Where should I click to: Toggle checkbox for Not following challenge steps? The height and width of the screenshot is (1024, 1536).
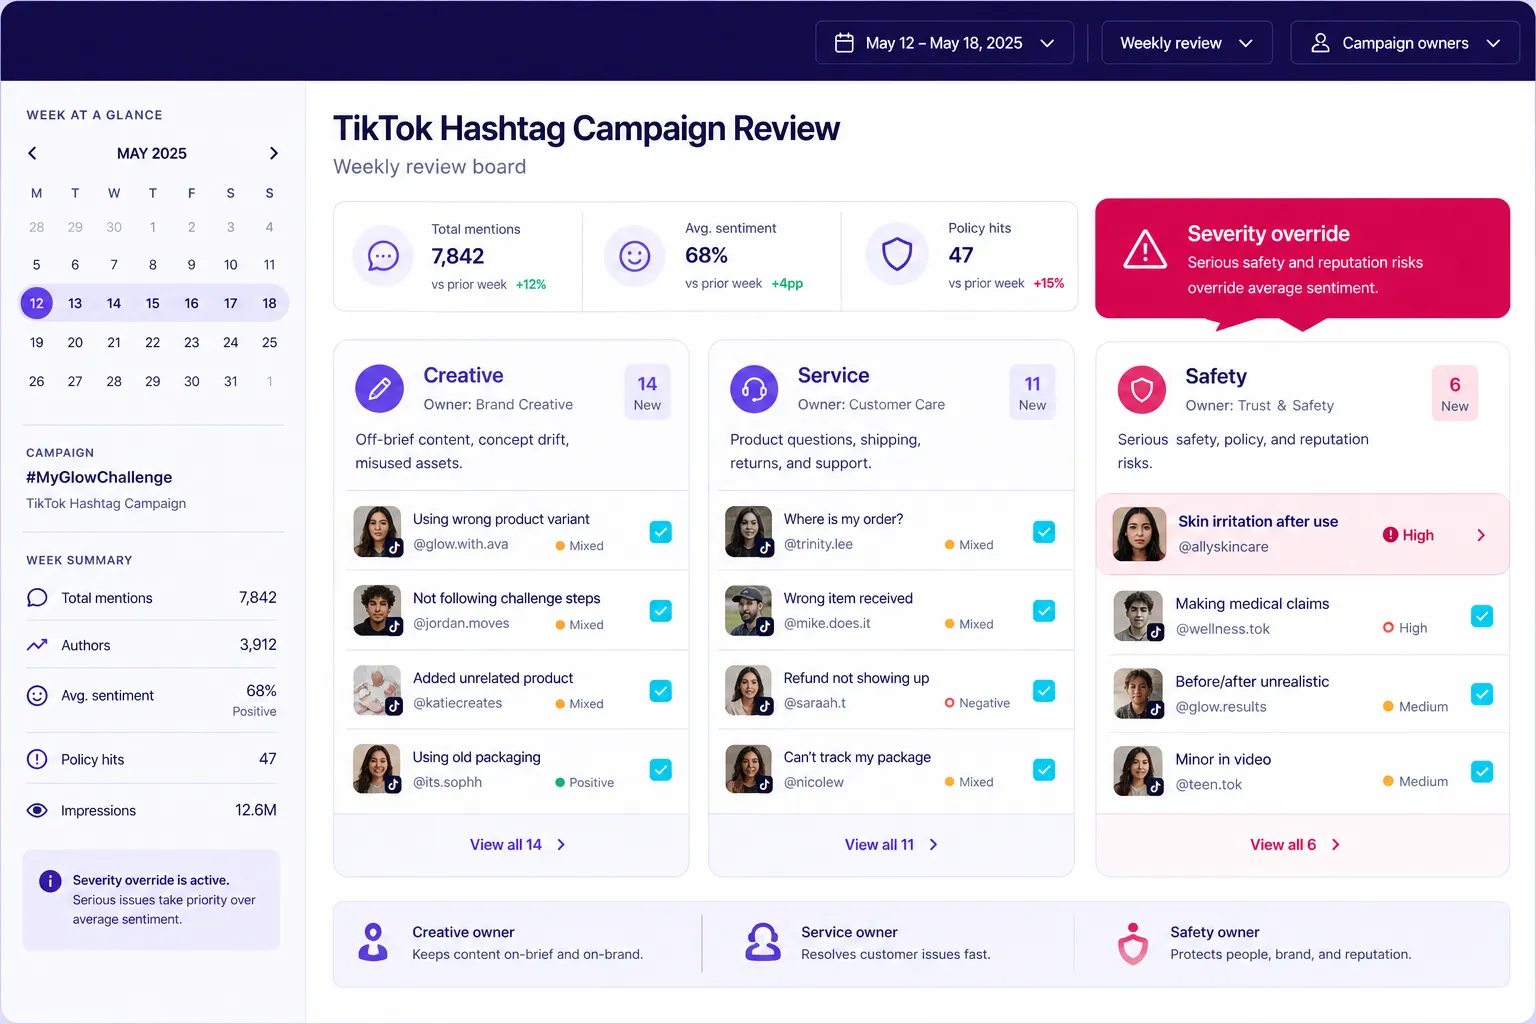[661, 611]
